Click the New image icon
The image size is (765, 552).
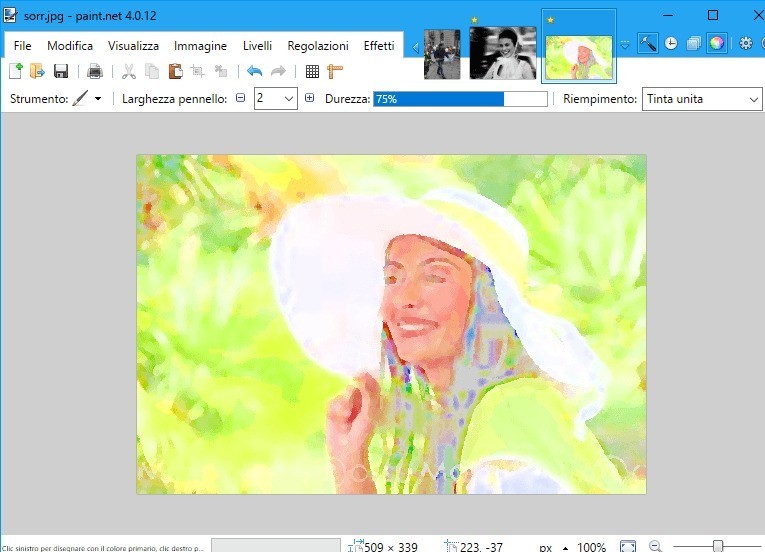click(15, 71)
